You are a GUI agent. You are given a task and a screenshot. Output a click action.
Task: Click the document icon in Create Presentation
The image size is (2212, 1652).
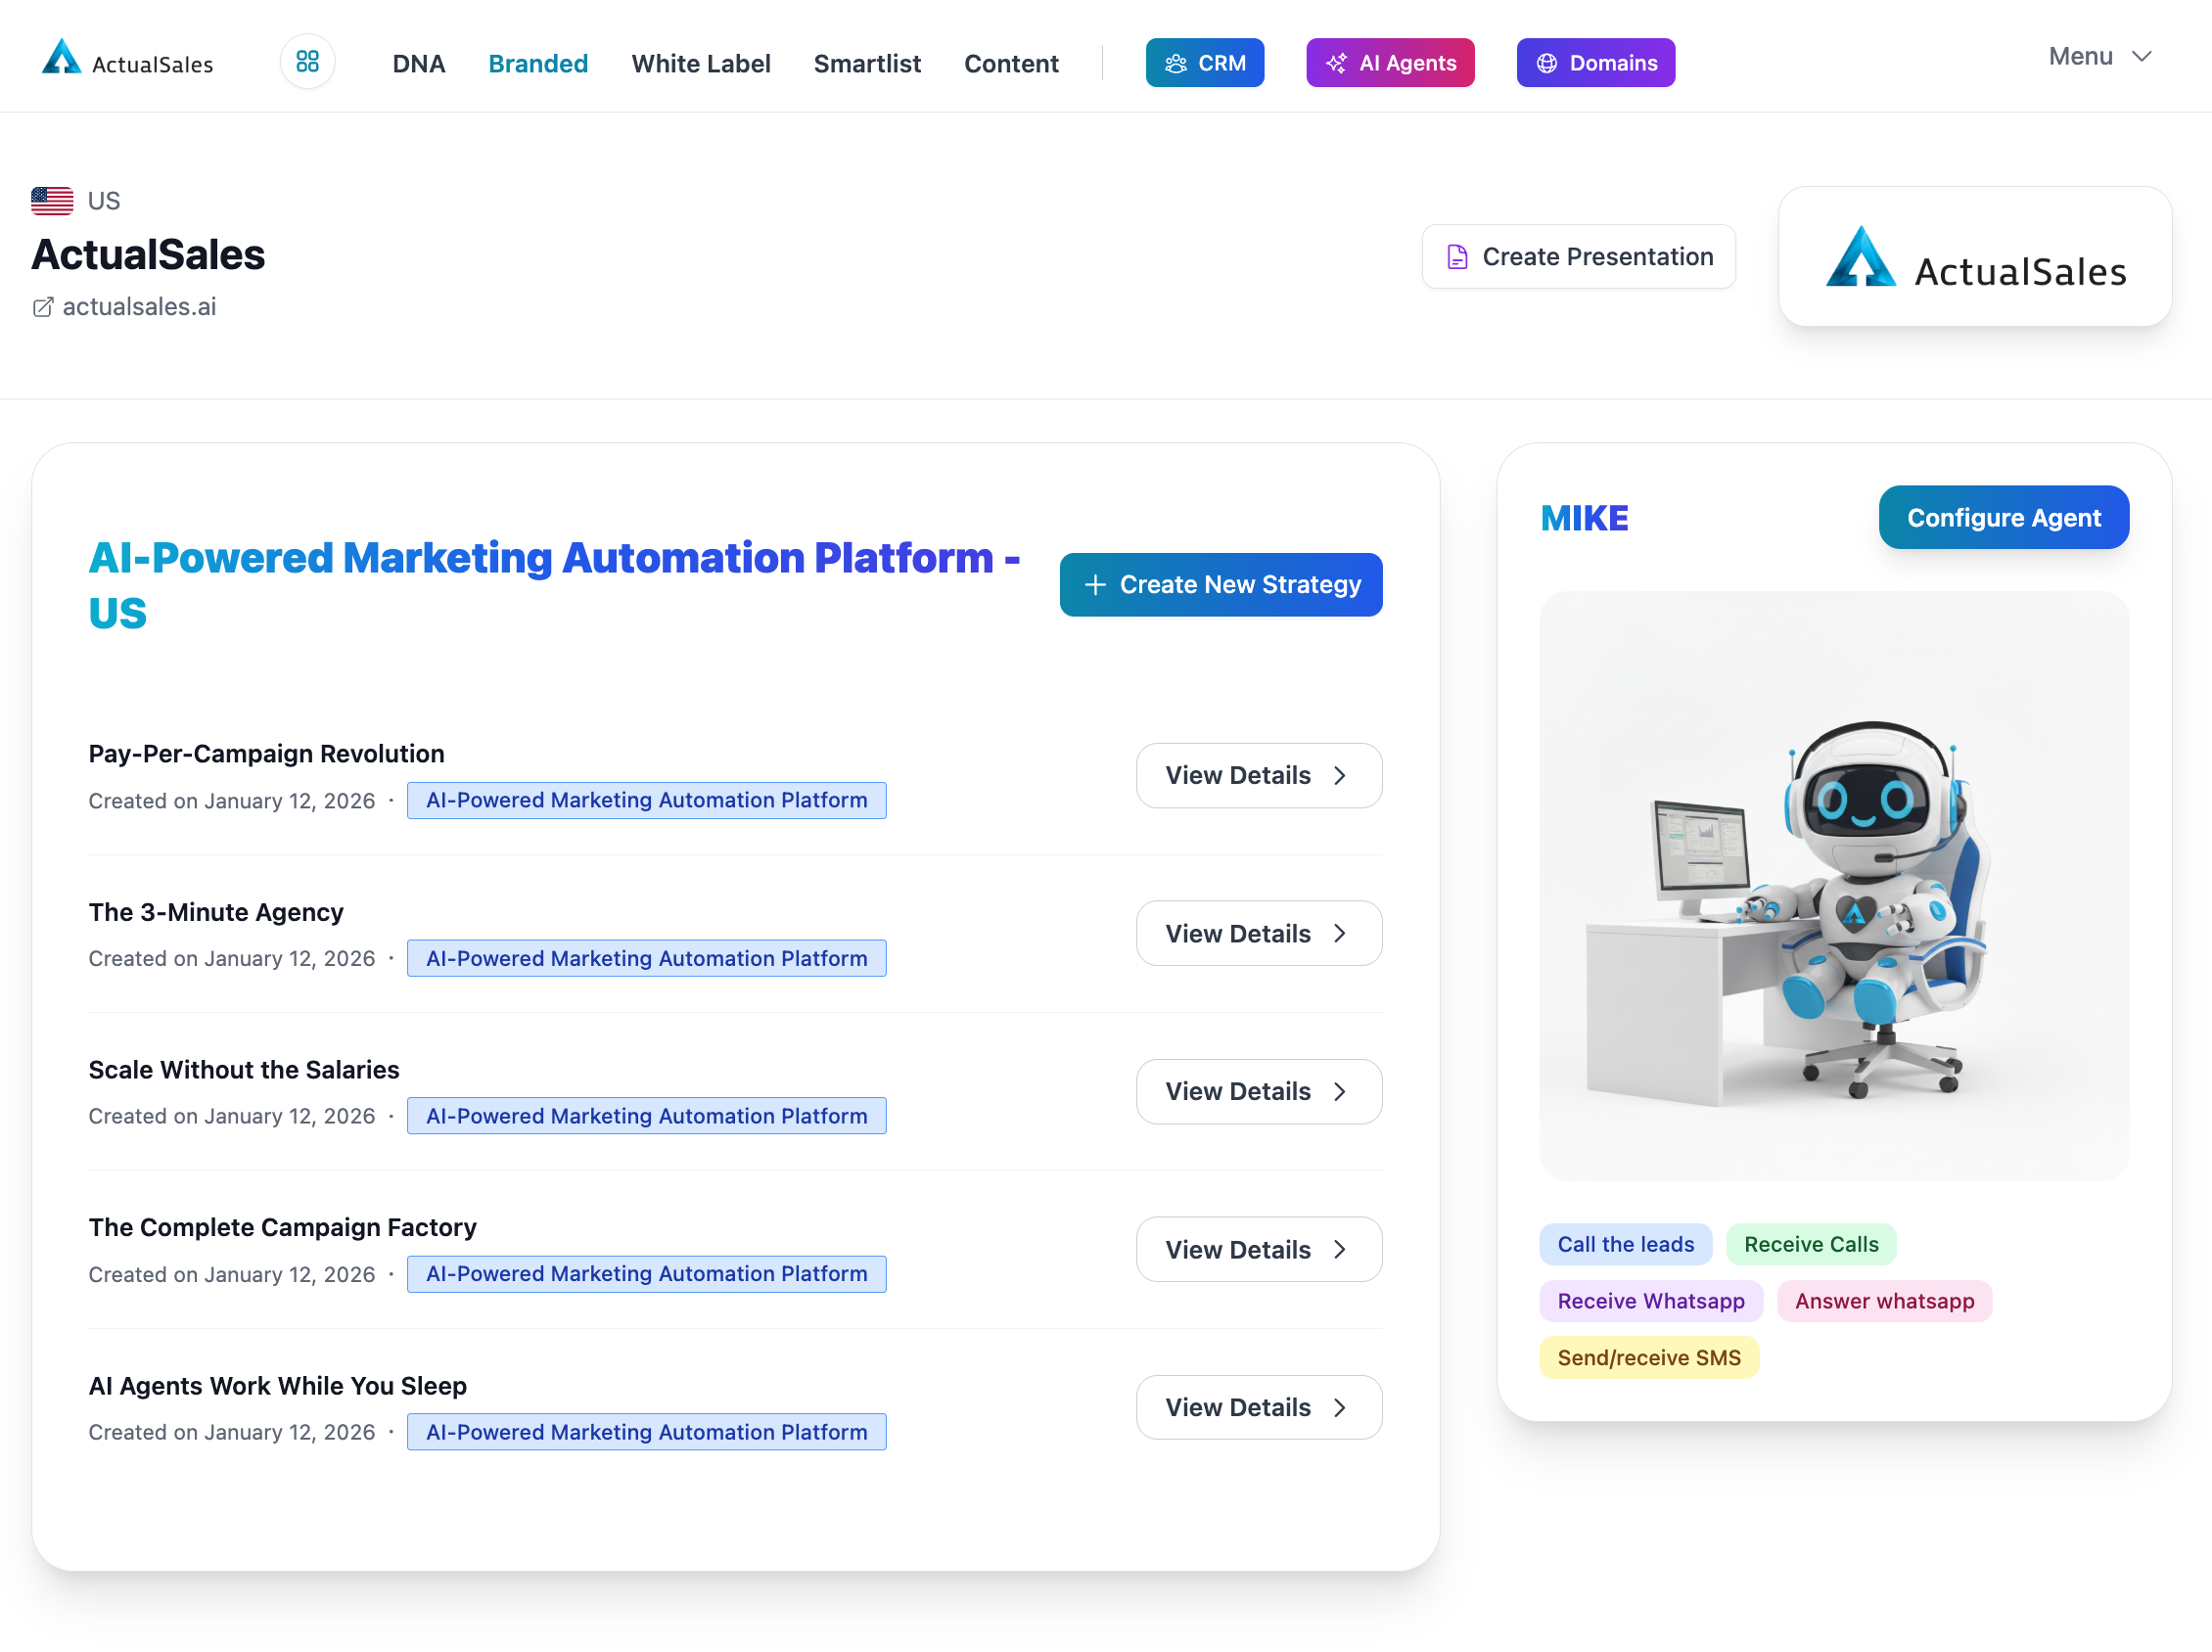pyautogui.click(x=1457, y=257)
